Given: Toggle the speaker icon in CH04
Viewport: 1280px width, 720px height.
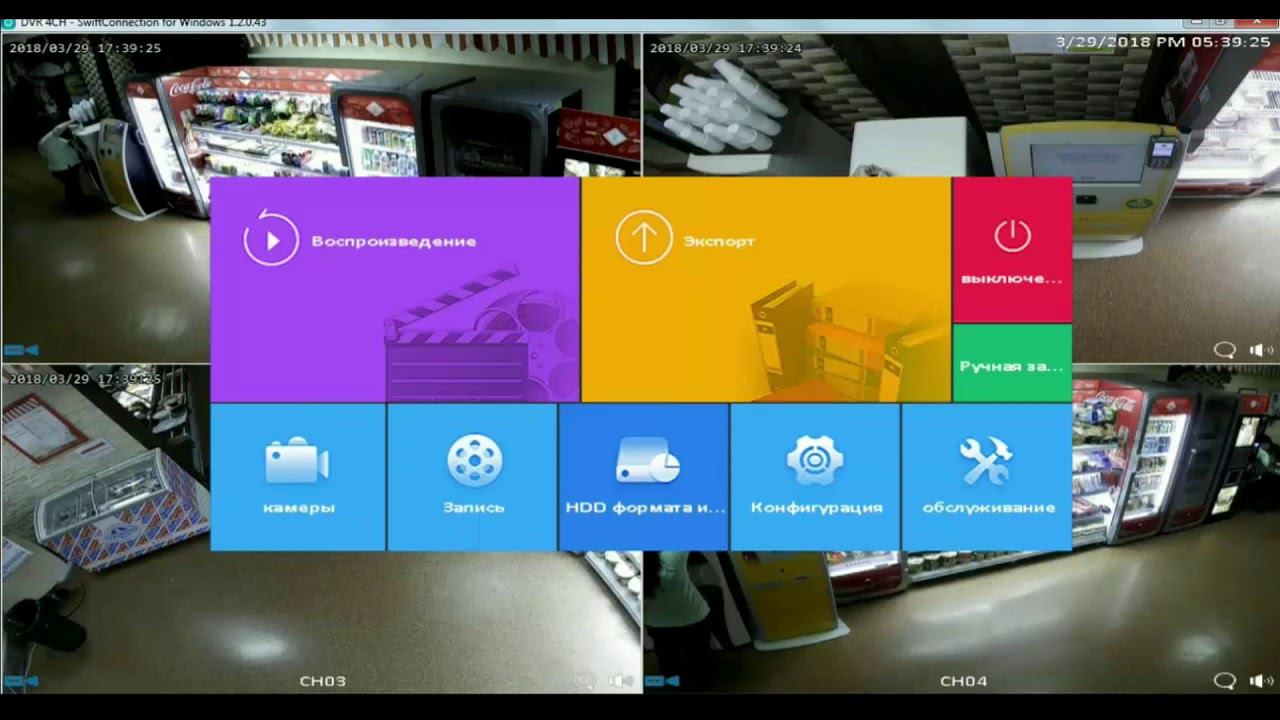Looking at the screenshot, I should 1262,681.
